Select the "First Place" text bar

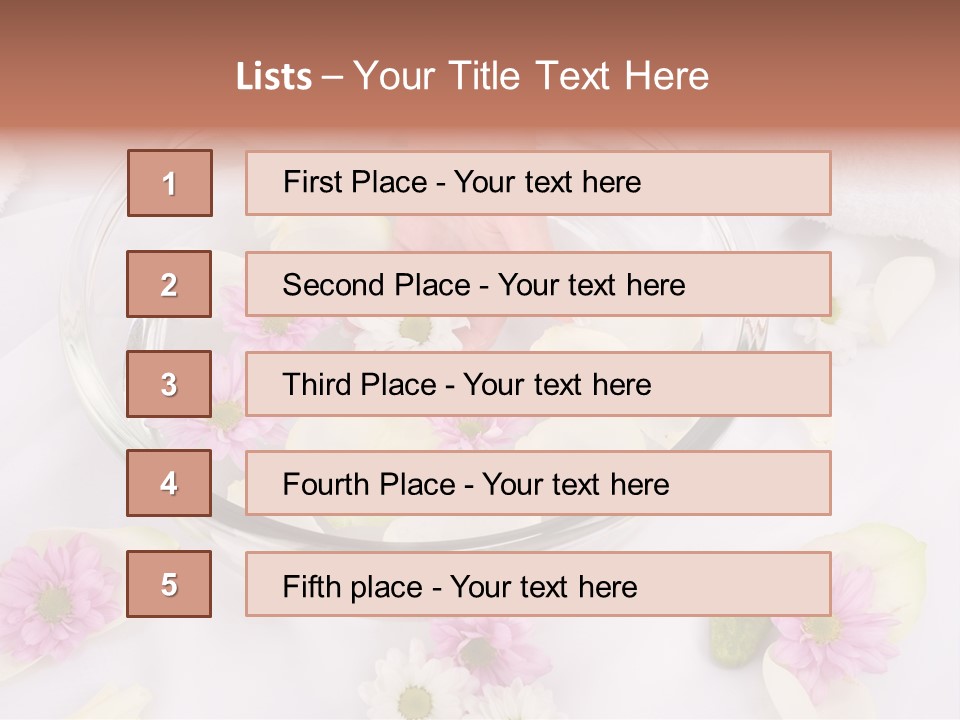tap(538, 183)
